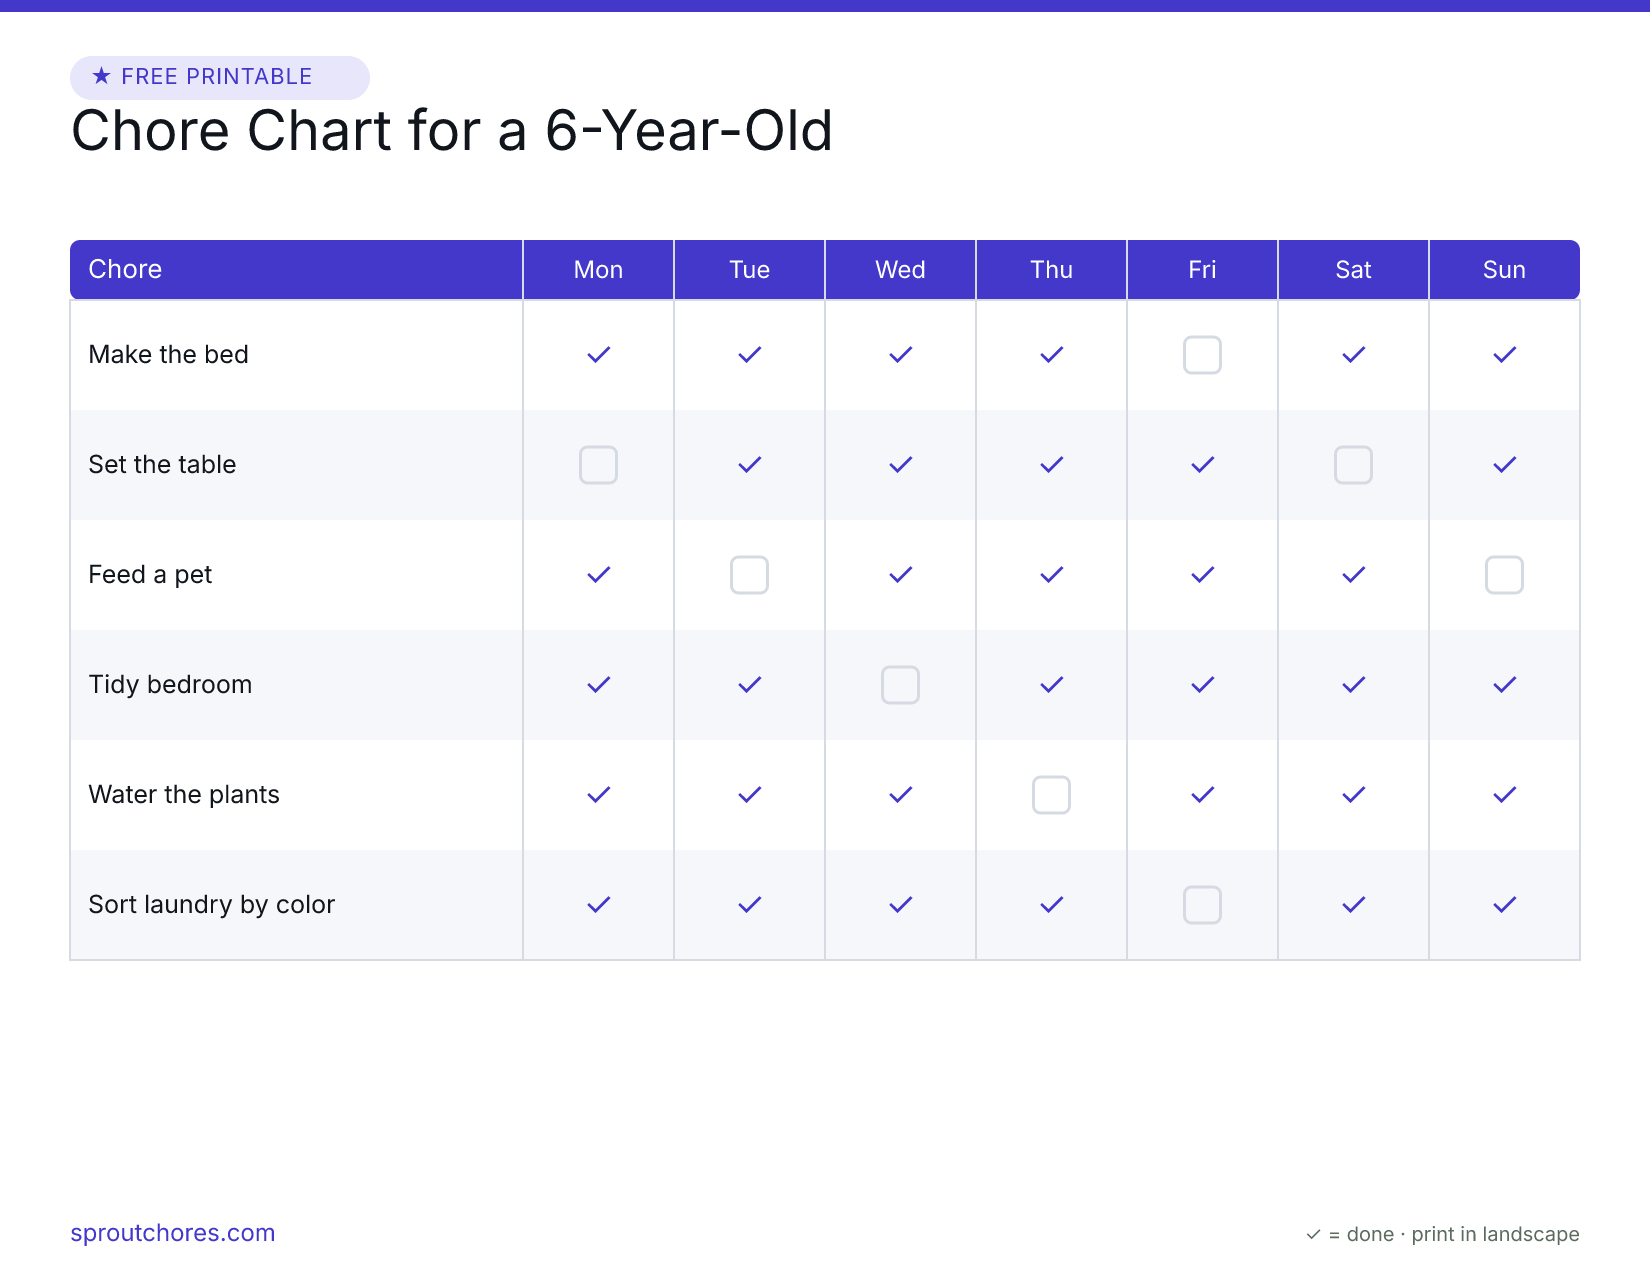
Task: Select the Fri column header
Action: tap(1202, 269)
